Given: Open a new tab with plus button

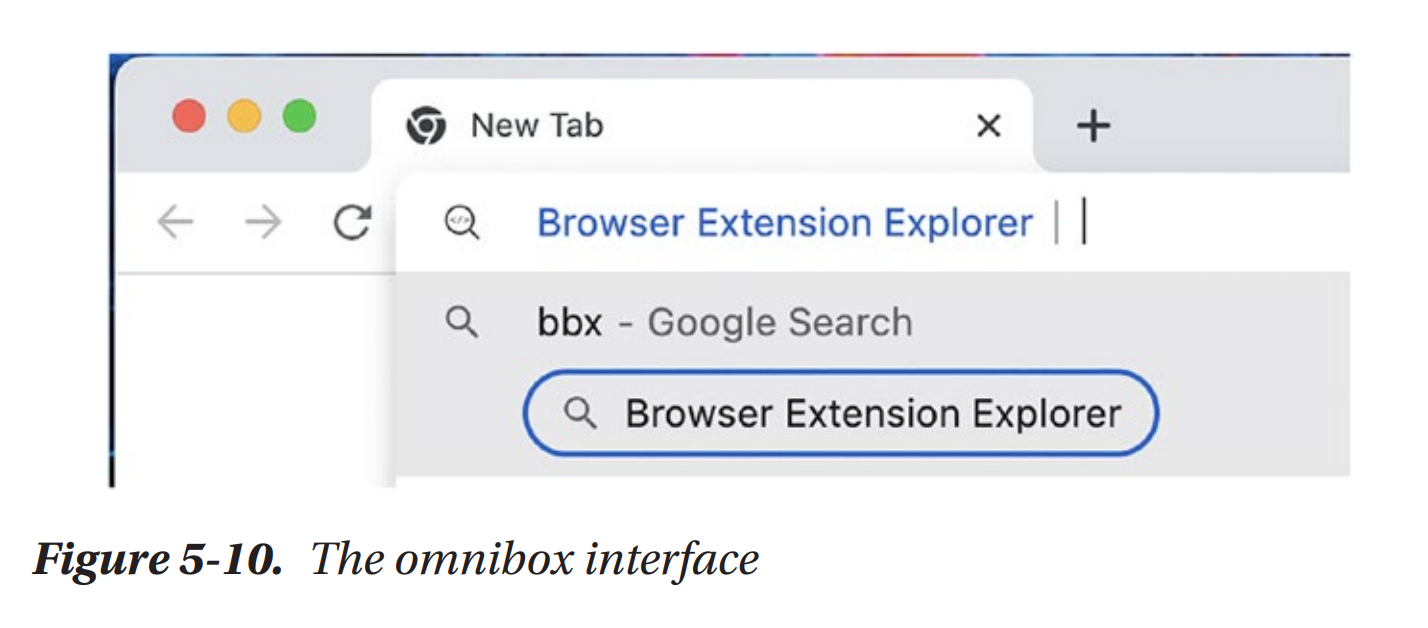Looking at the screenshot, I should (x=1093, y=126).
